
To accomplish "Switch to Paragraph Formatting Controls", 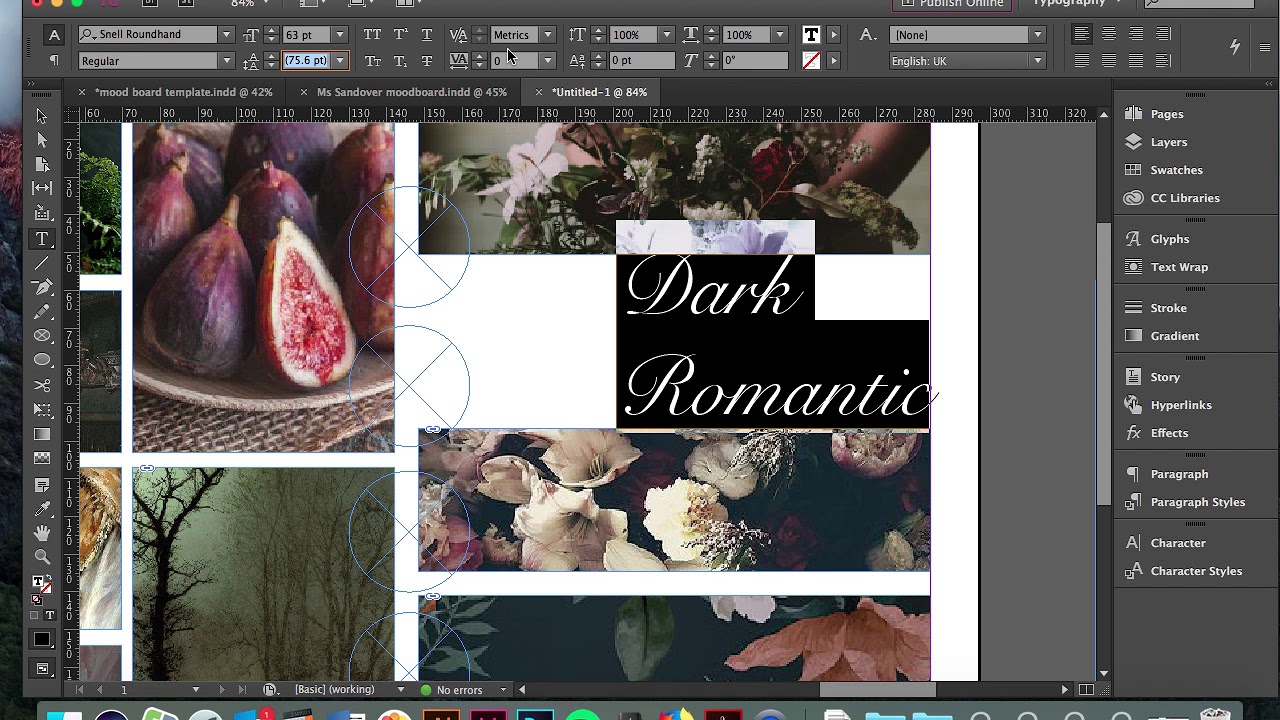I will pyautogui.click(x=54, y=61).
